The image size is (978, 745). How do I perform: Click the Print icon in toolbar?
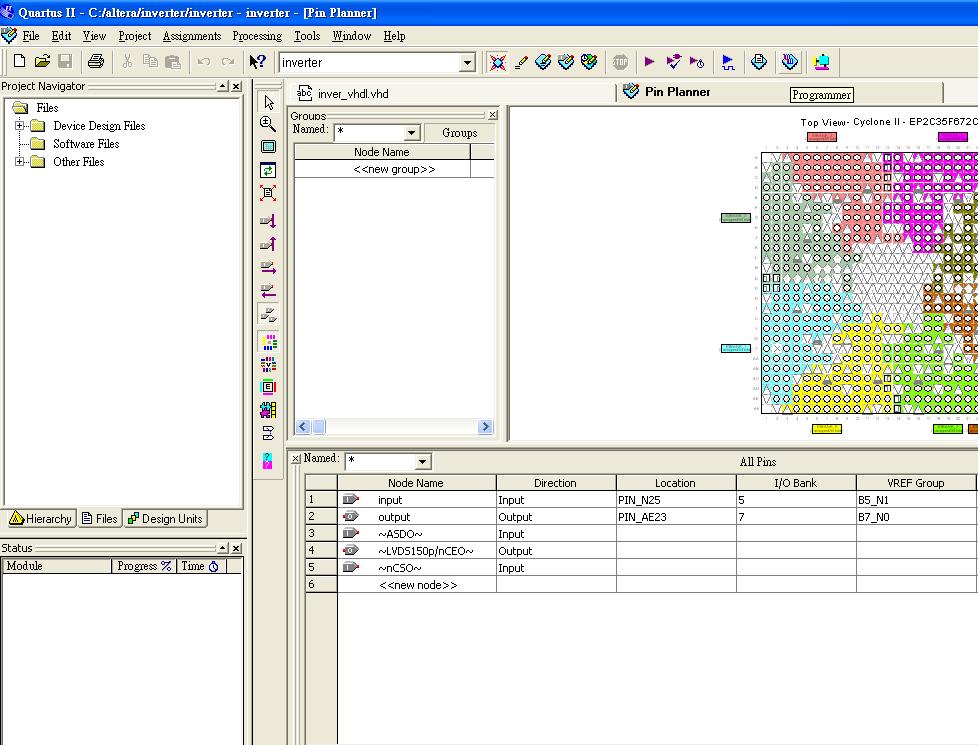[96, 62]
